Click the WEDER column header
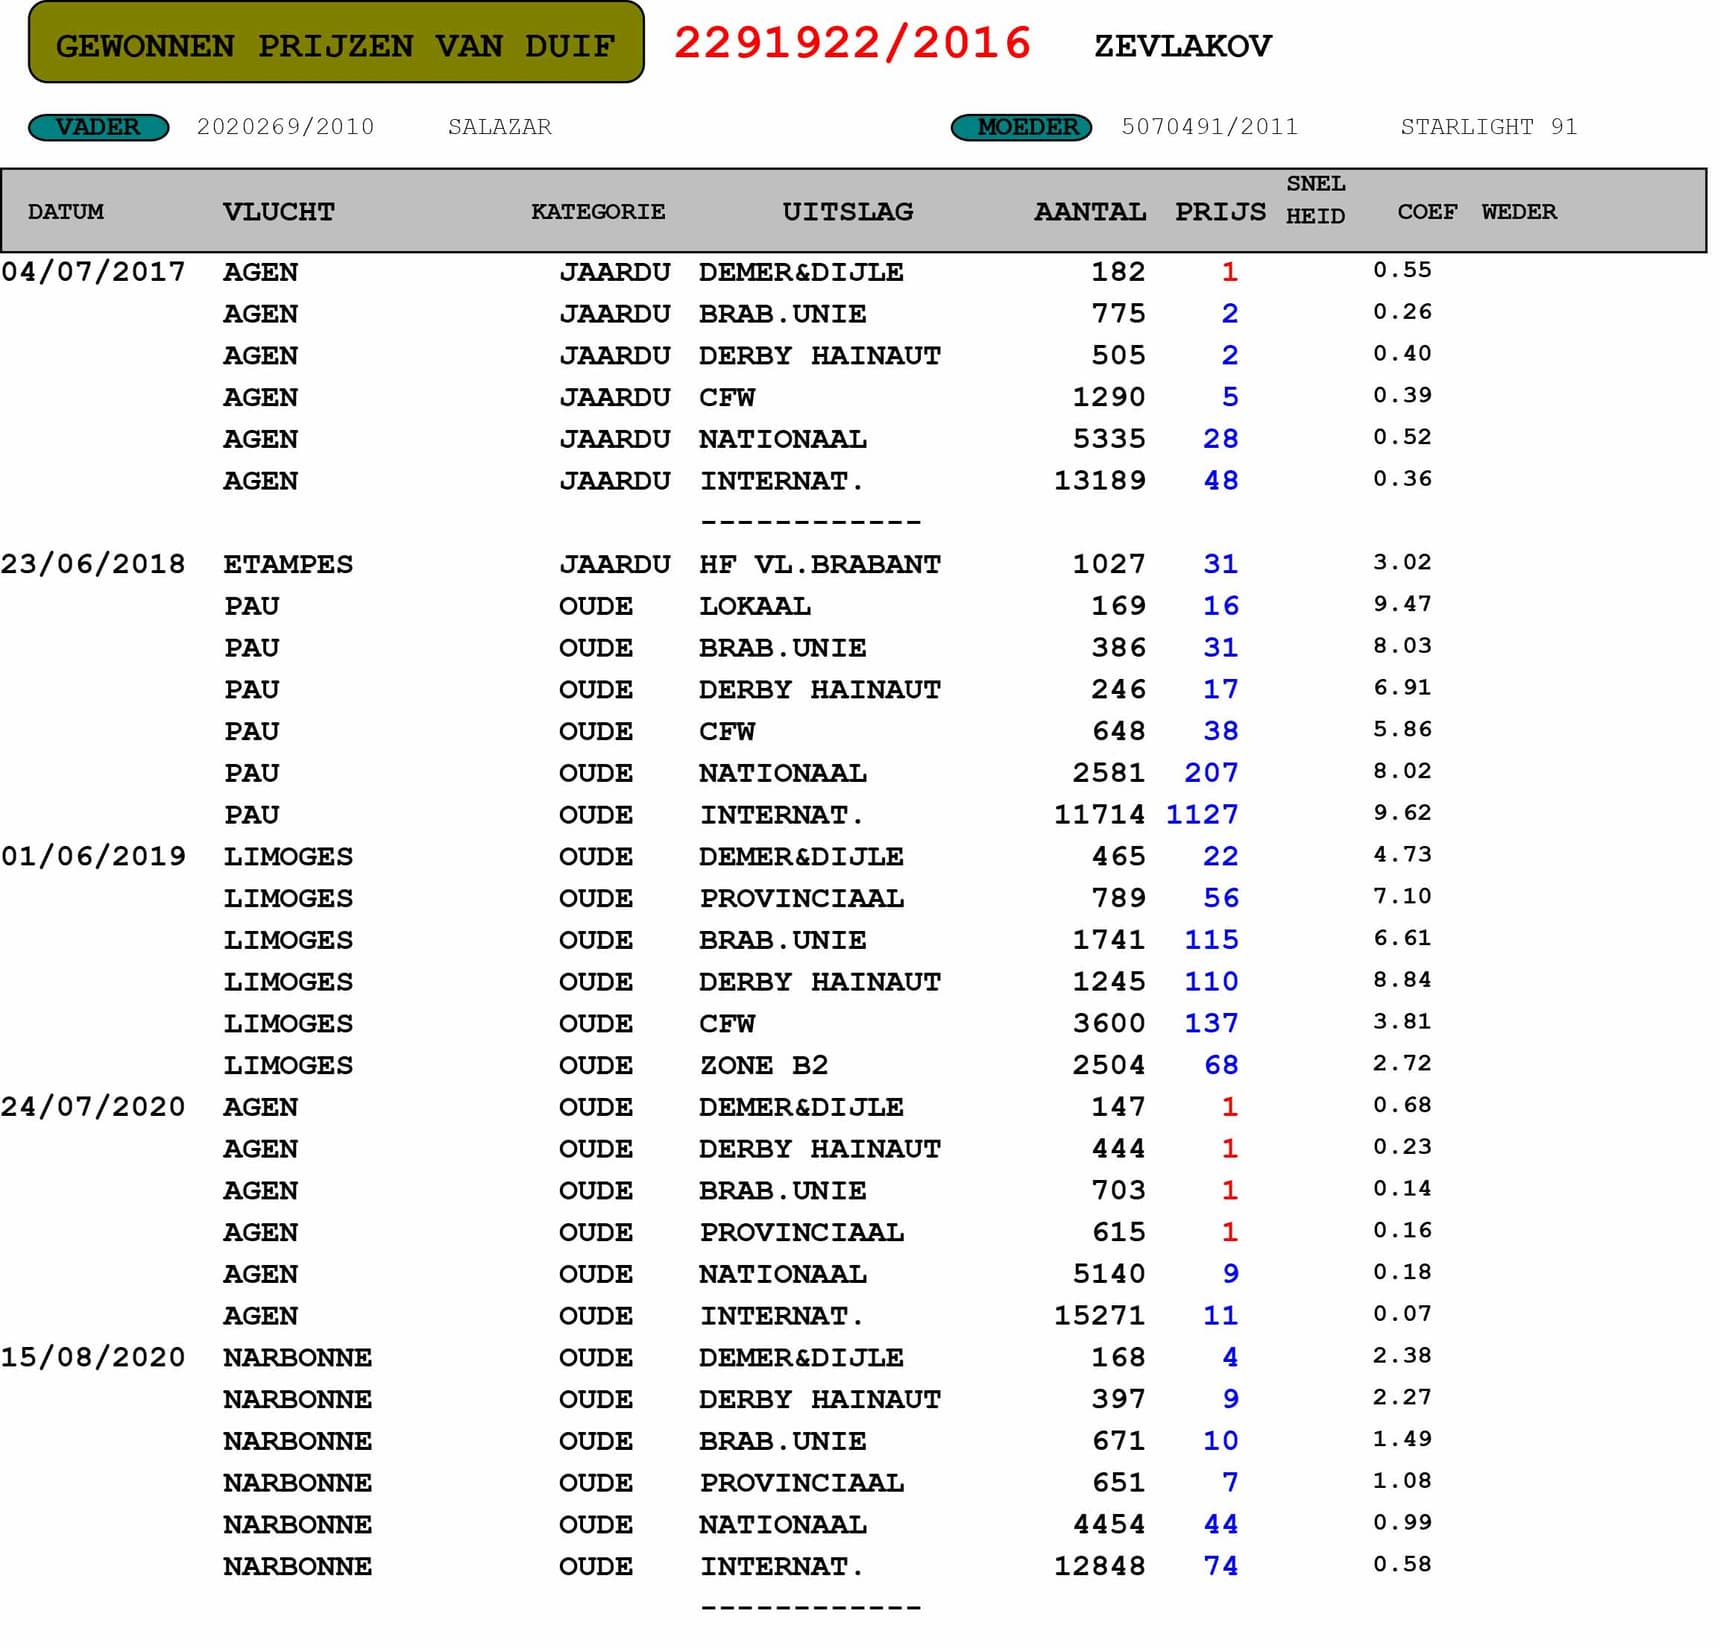Image resolution: width=1720 pixels, height=1648 pixels. tap(1518, 212)
